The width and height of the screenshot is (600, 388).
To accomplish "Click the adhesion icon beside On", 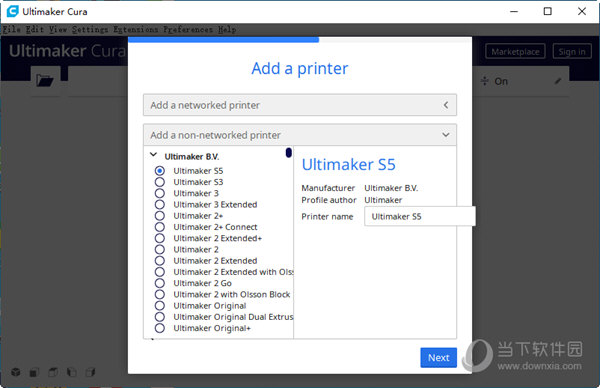I will coord(484,81).
